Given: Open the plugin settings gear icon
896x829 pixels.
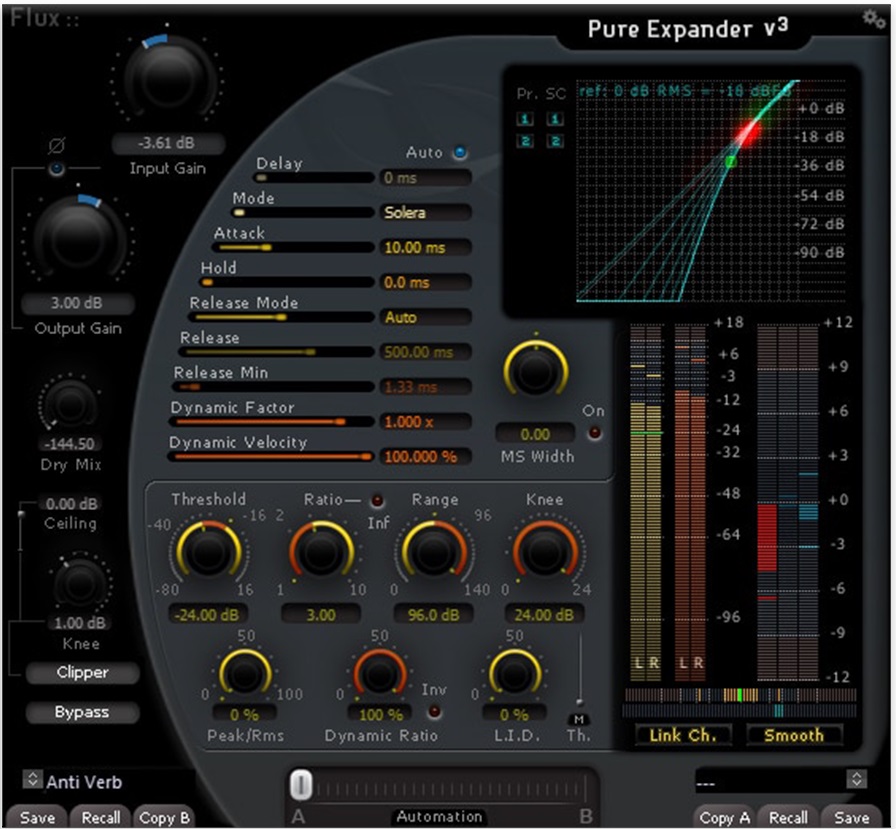Looking at the screenshot, I should click(x=869, y=17).
